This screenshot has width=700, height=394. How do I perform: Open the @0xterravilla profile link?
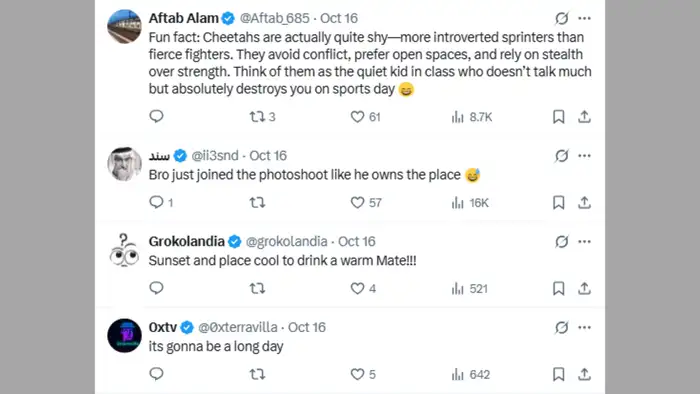(238, 327)
